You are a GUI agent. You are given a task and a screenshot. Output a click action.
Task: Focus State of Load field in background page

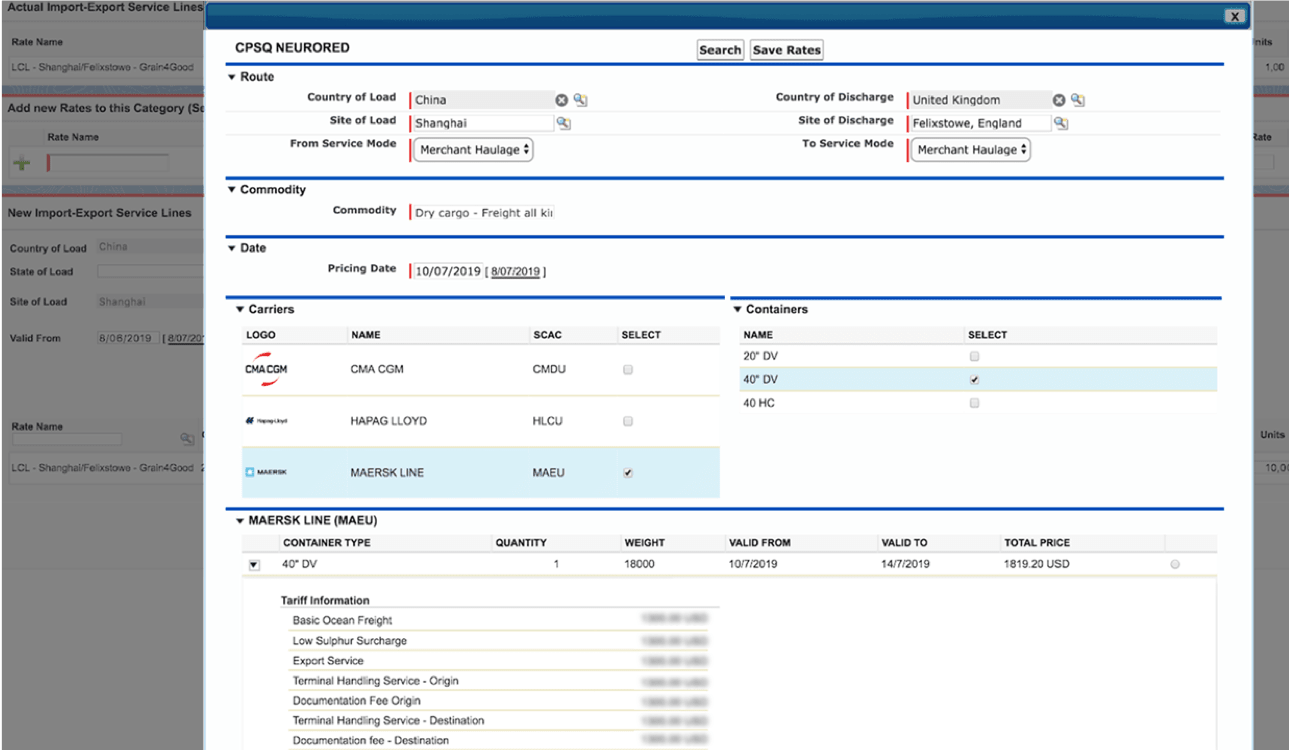tap(150, 272)
